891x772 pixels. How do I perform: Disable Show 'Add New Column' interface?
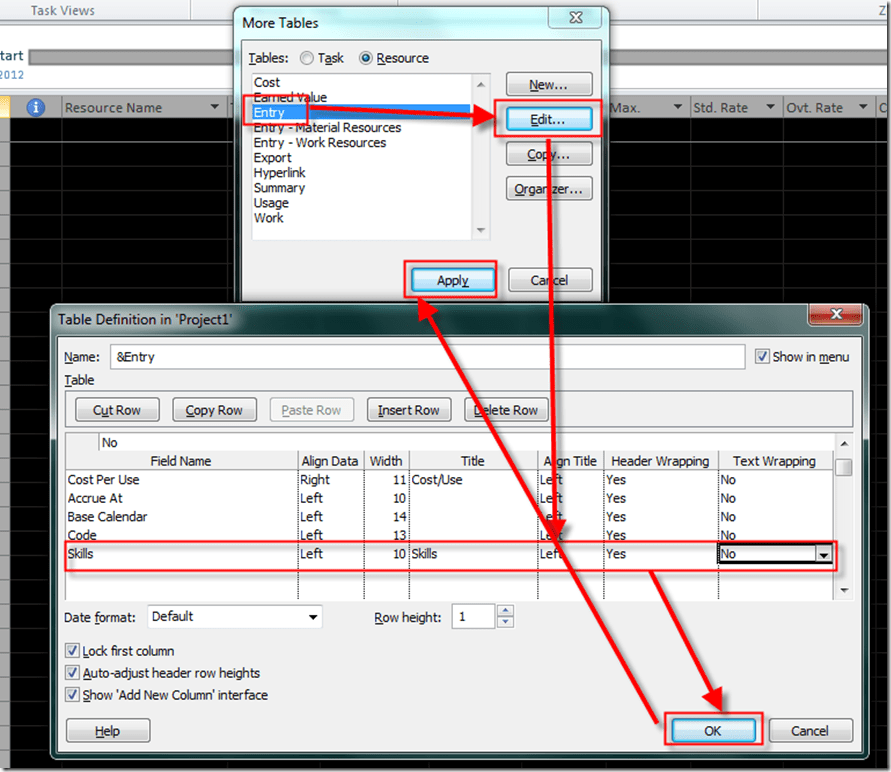coord(72,695)
